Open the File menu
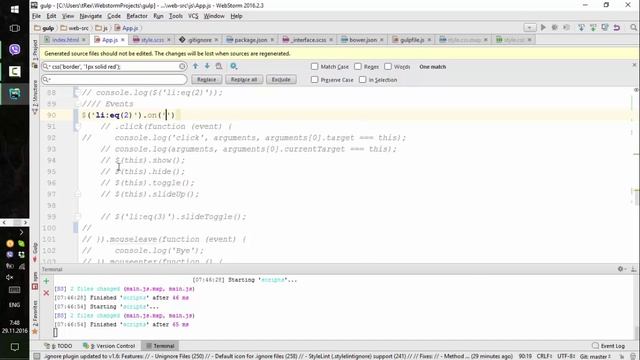This screenshot has width=640, height=360. 36,16
